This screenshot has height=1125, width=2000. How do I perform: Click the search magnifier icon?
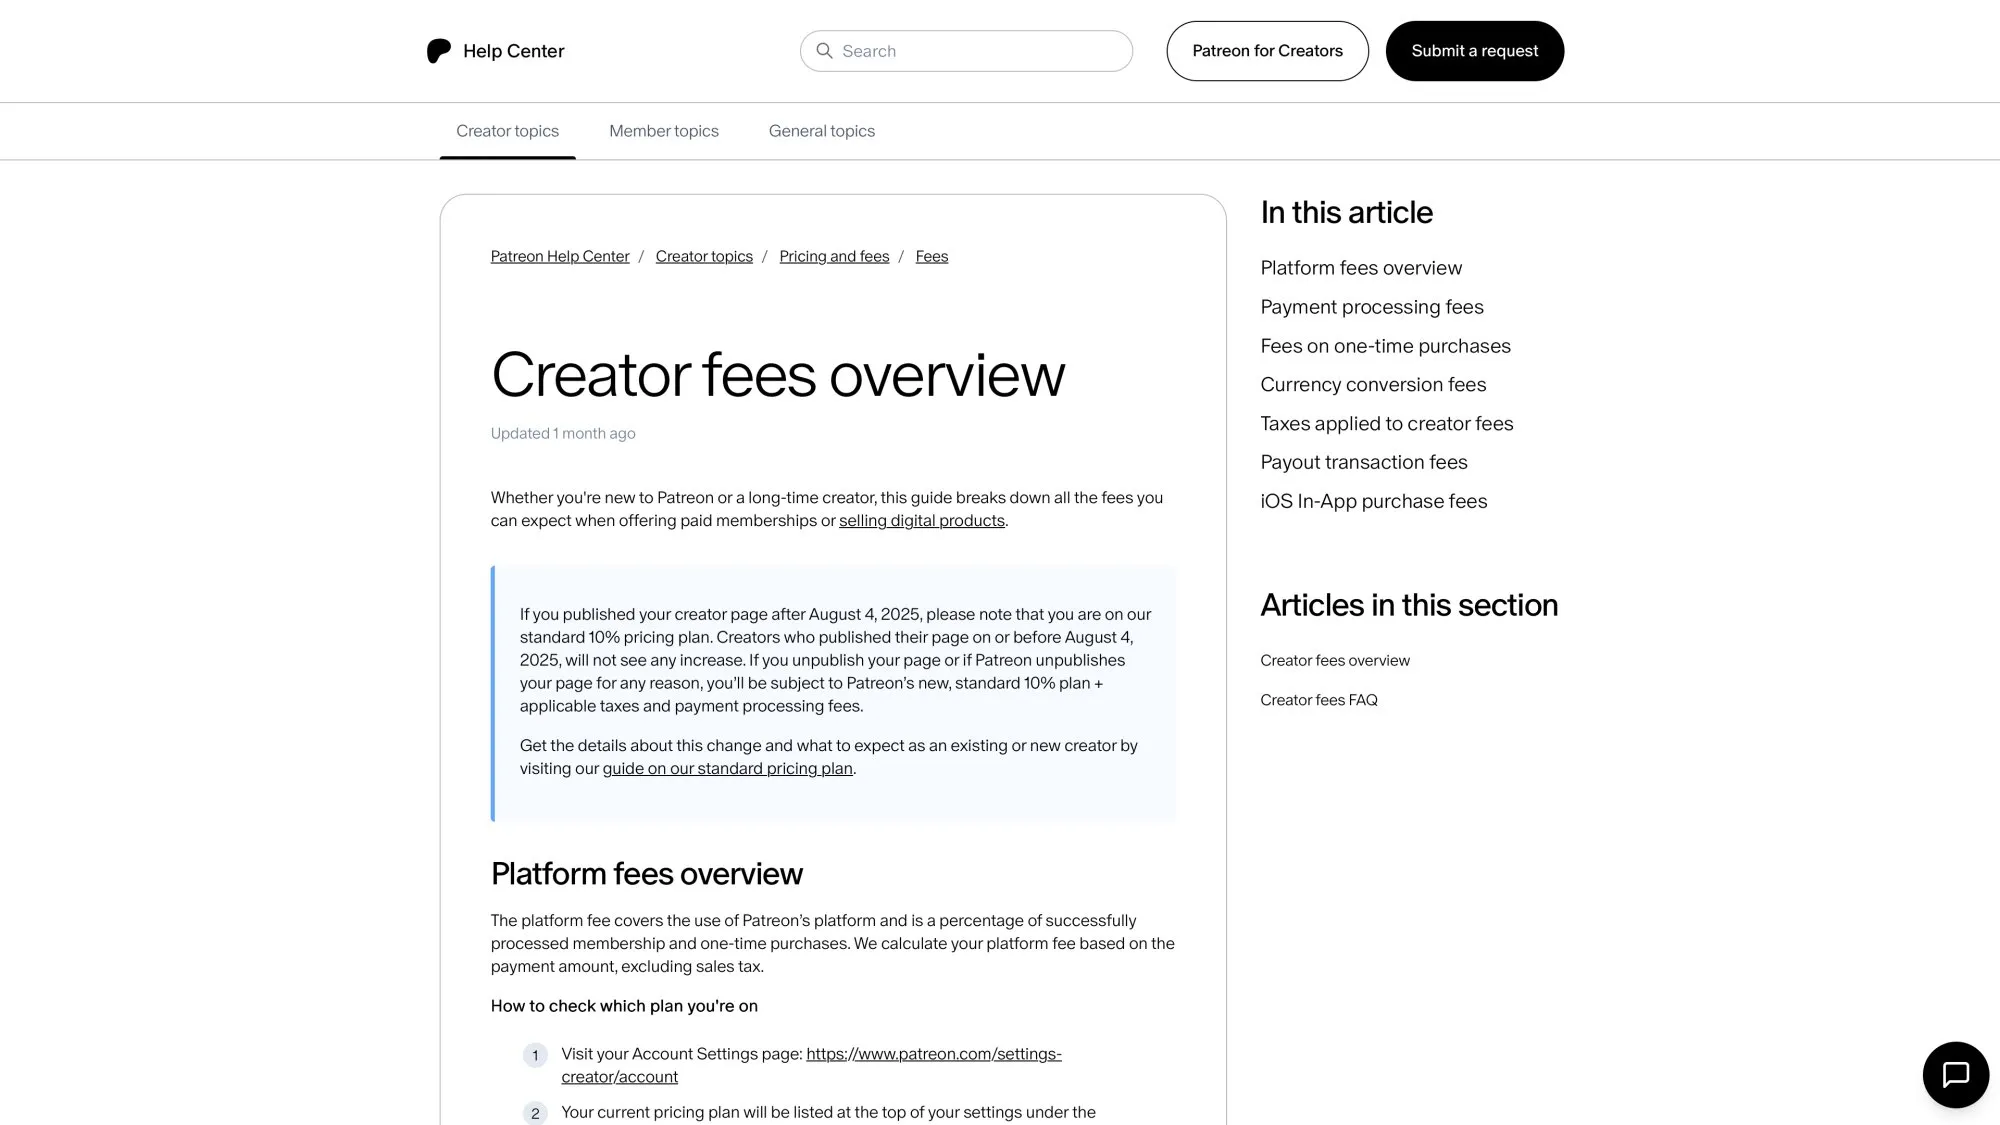pos(824,50)
